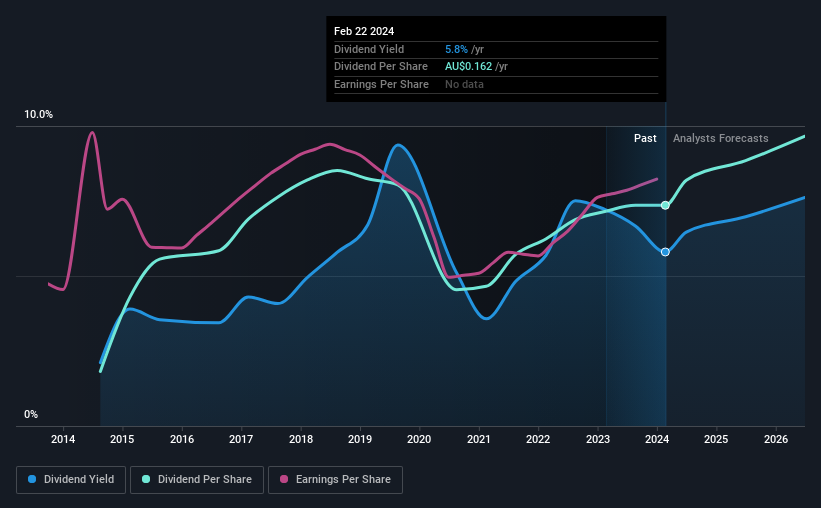Click the Past region label
Screen dimensions: 821x508
tap(645, 138)
